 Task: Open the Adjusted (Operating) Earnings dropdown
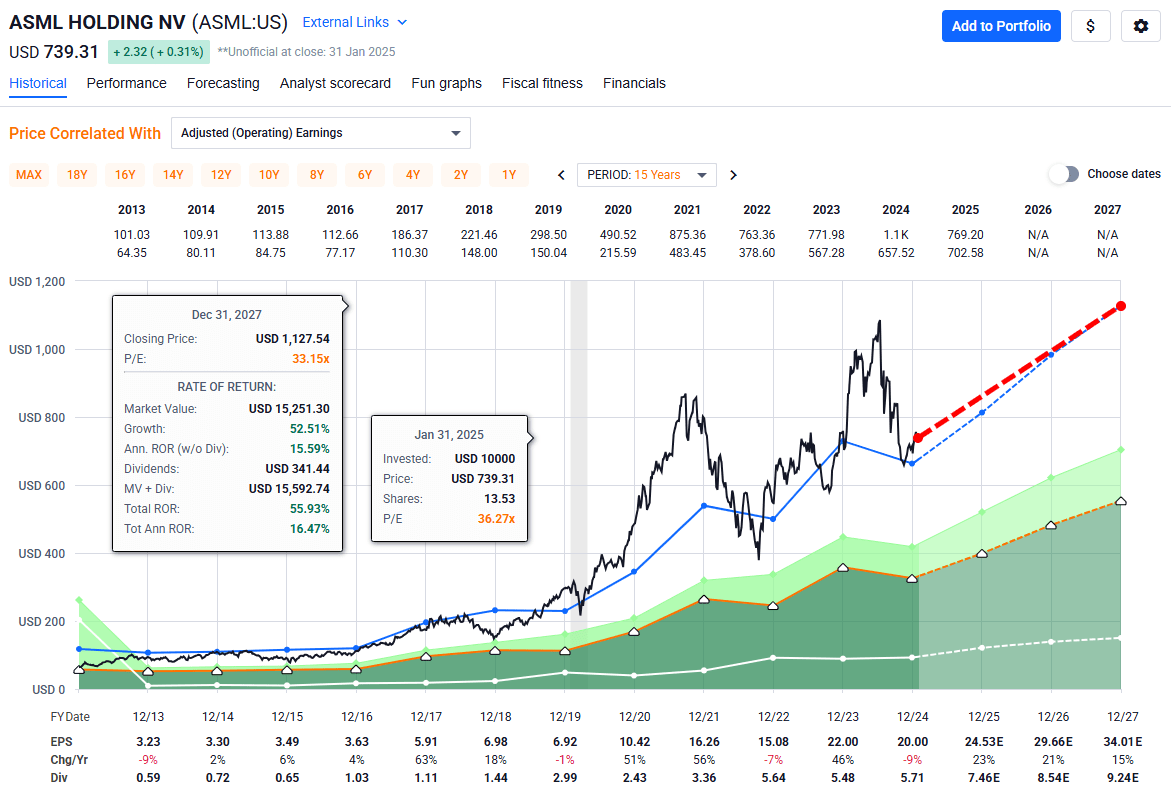(320, 132)
